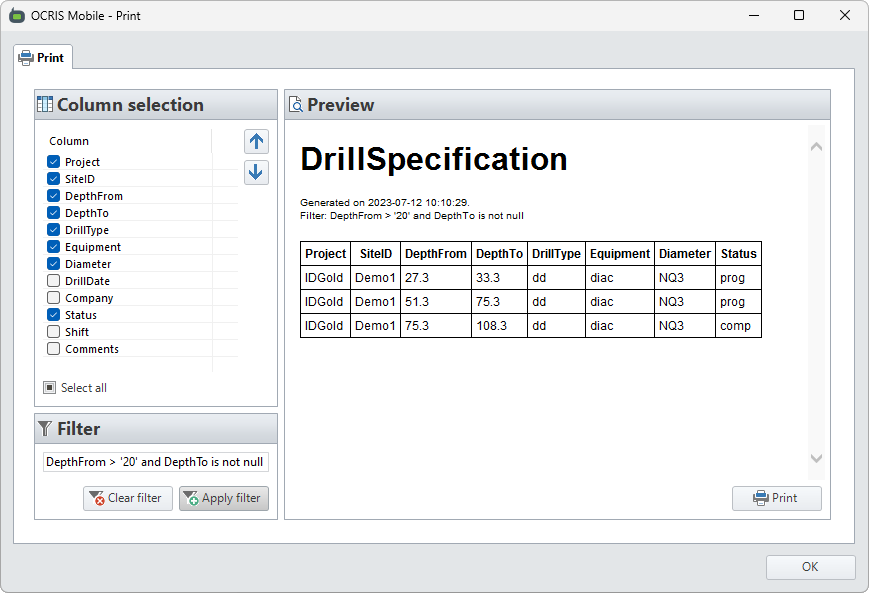Uncheck the Project column checkbox
This screenshot has width=869, height=593.
pyautogui.click(x=54, y=162)
